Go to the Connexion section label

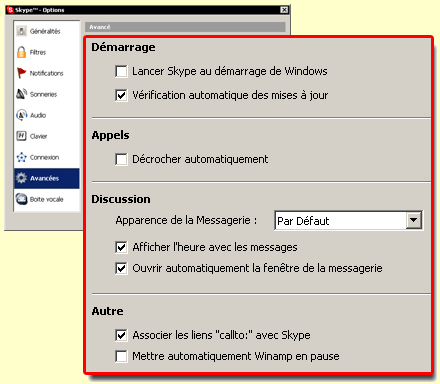pos(44,157)
